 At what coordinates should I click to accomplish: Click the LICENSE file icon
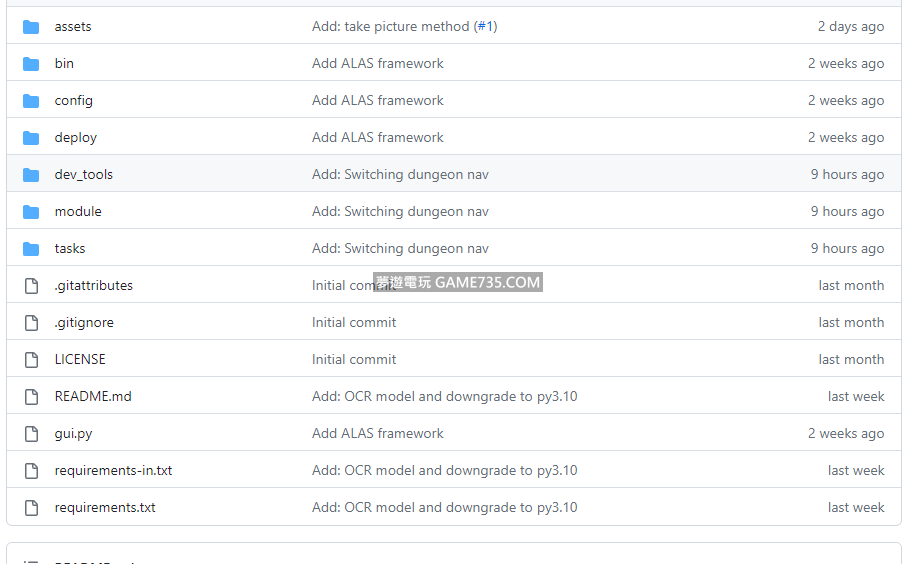click(x=31, y=360)
